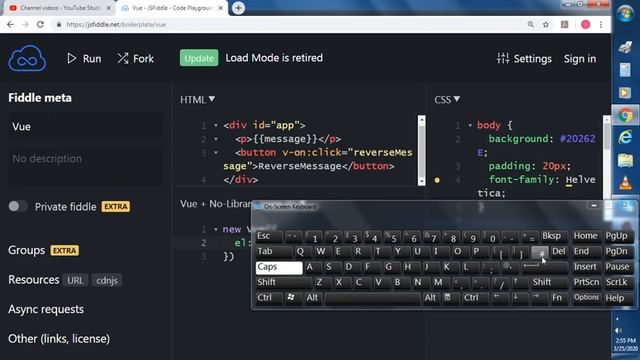Click the URL button in Resources
Viewport: 640px width, 360px height.
pyautogui.click(x=75, y=280)
